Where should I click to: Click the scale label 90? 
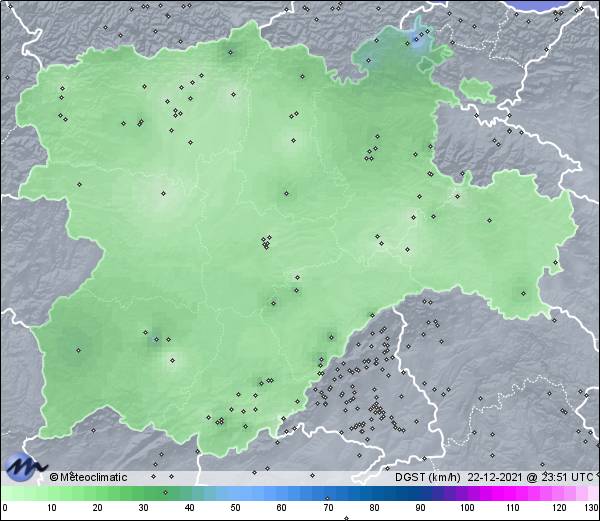421,508
